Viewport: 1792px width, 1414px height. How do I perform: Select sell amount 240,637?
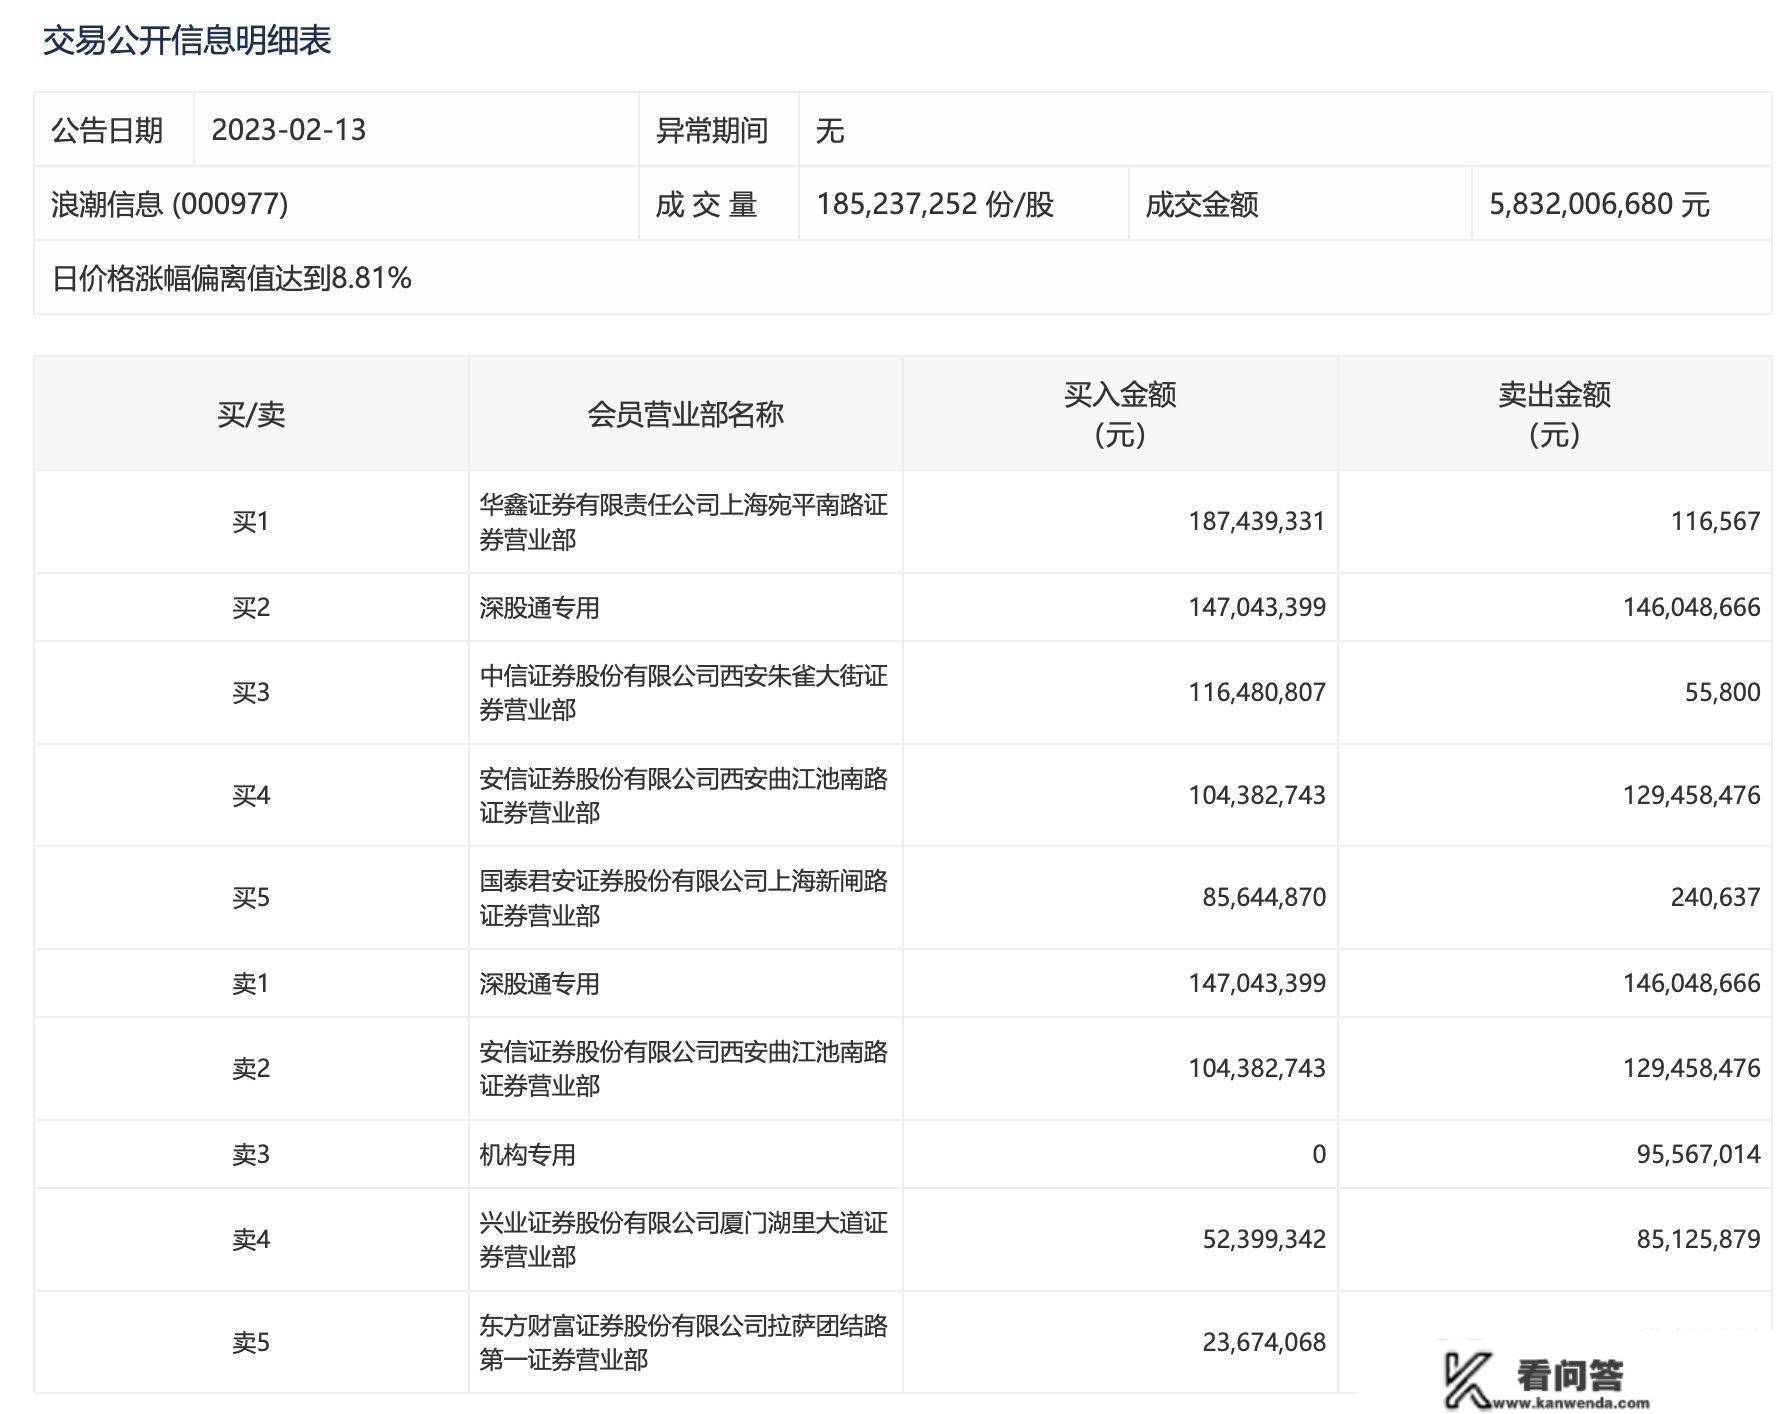click(1715, 897)
